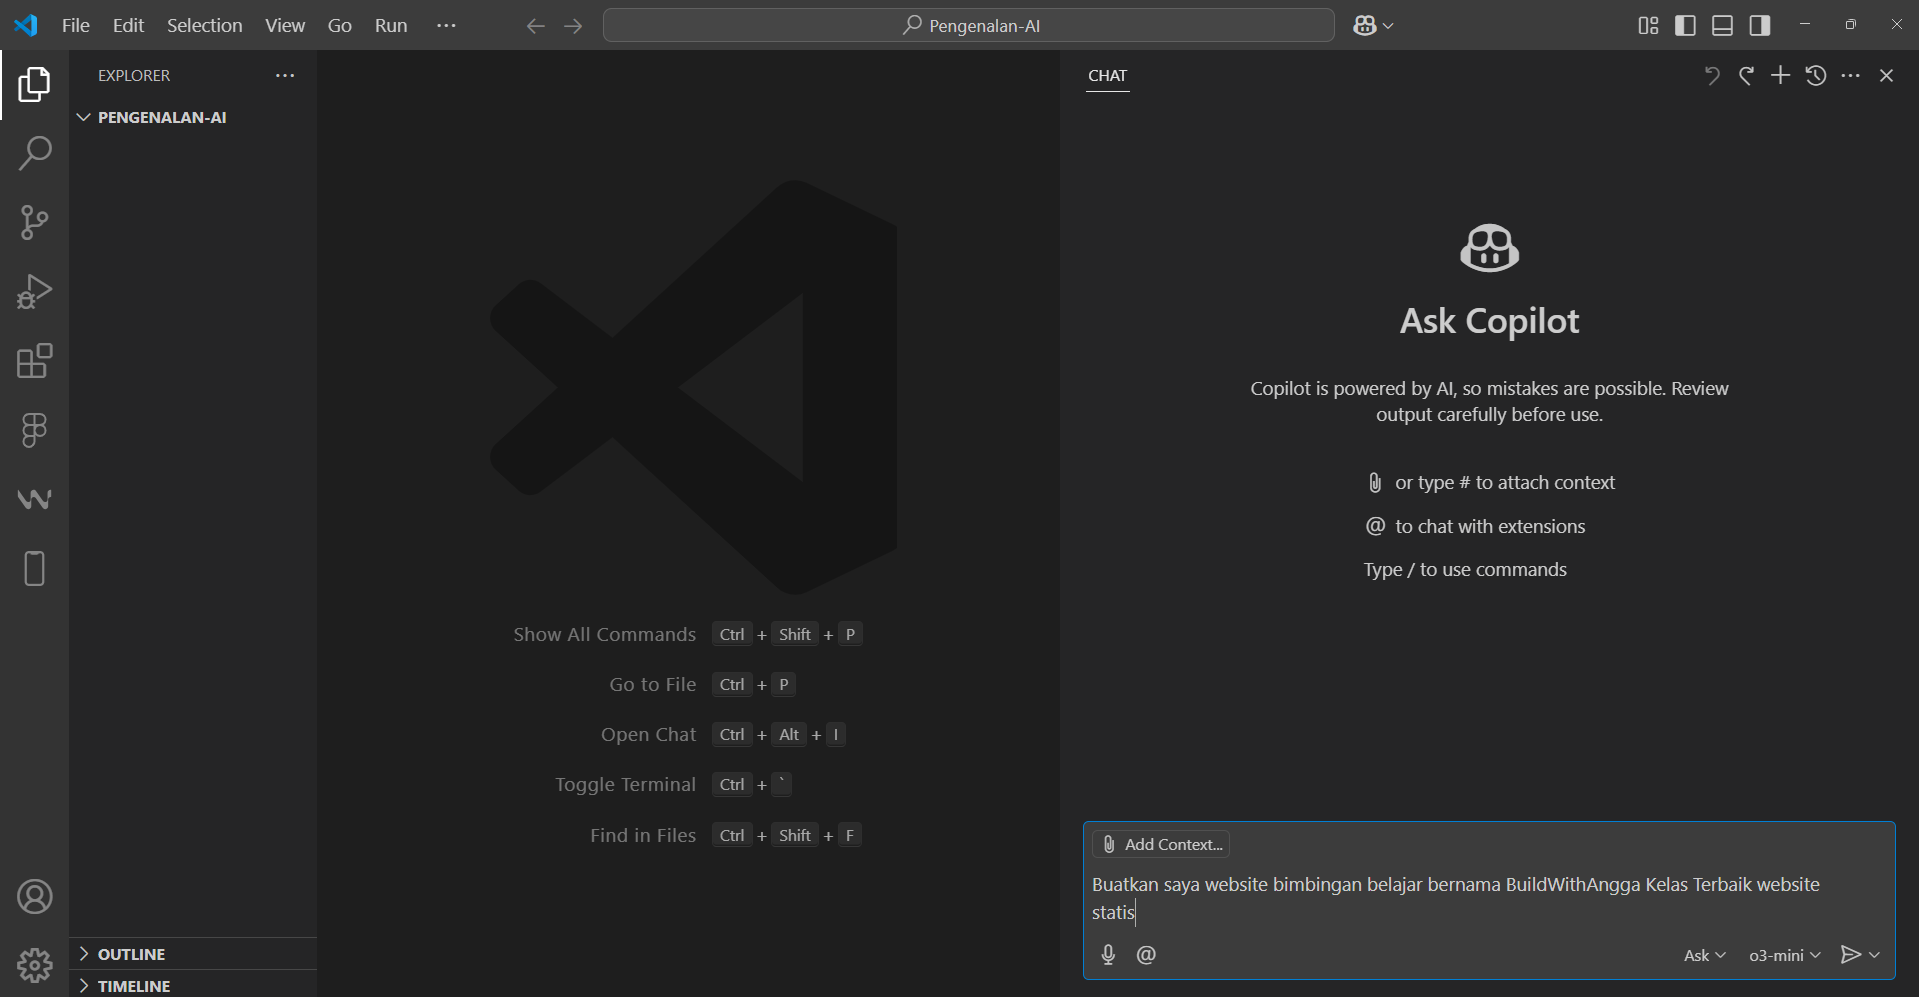This screenshot has width=1919, height=997.
Task: Open the mobile device preview icon
Action: [34, 568]
